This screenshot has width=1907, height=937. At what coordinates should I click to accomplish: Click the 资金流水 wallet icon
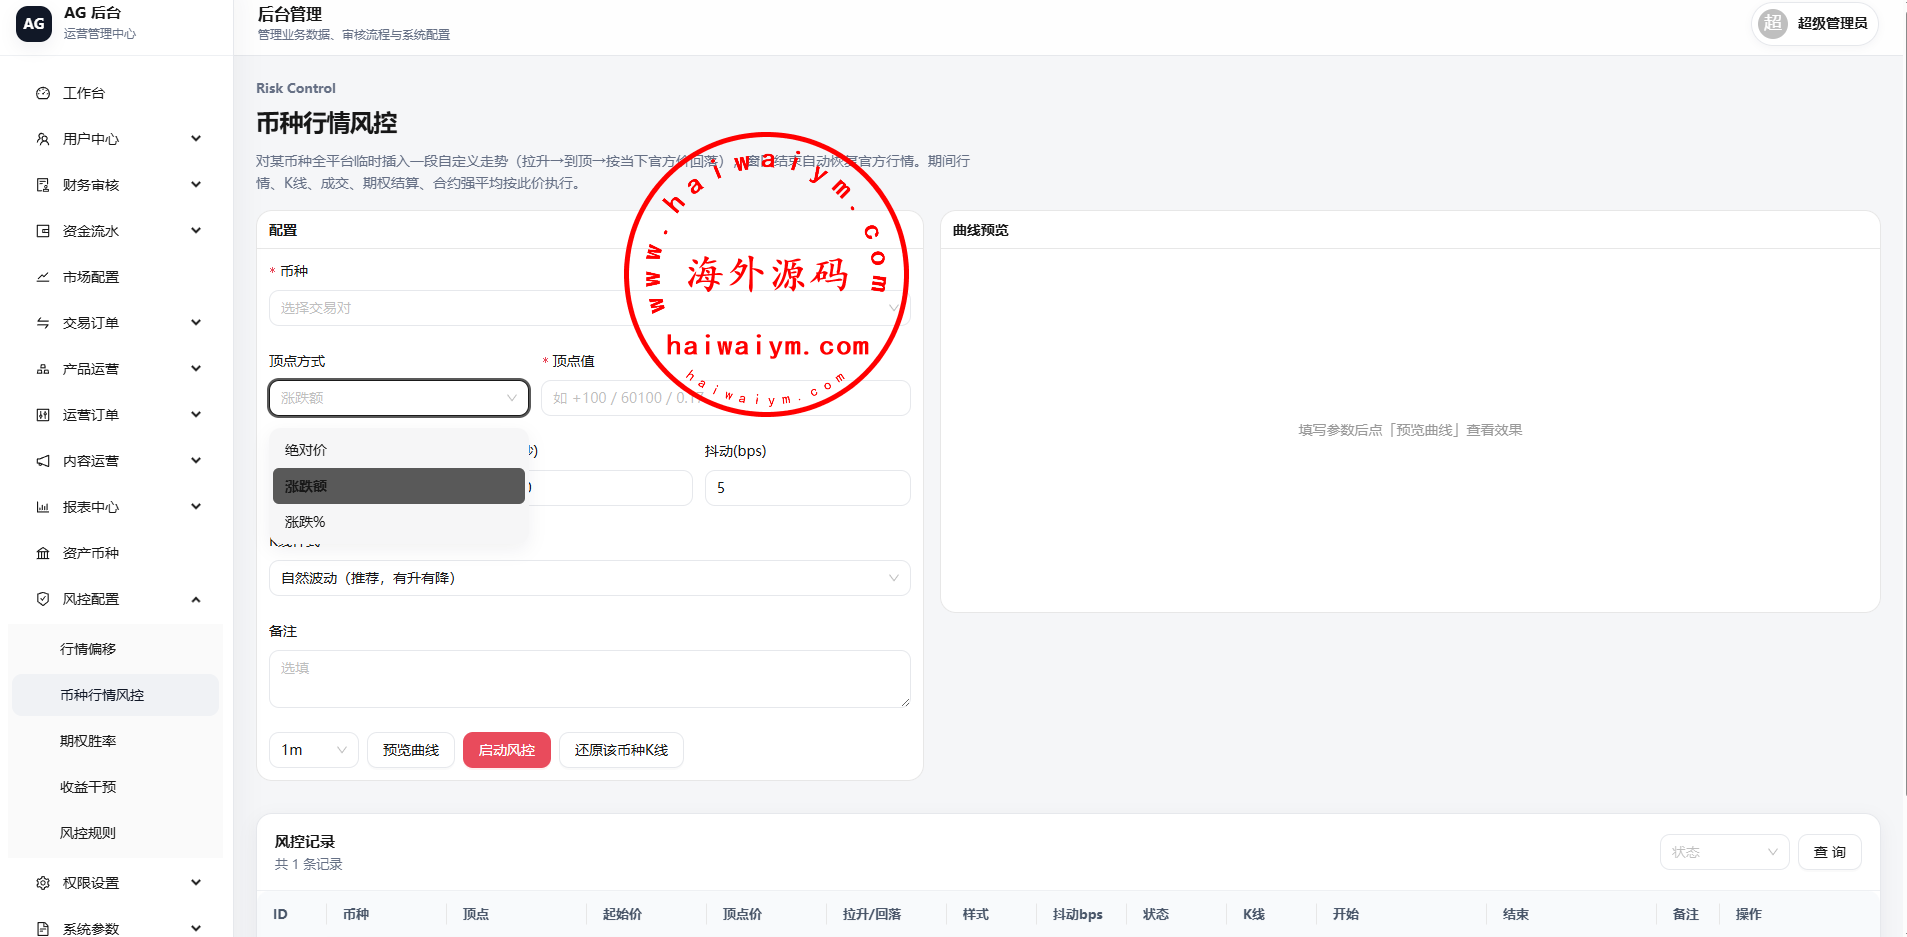[43, 231]
